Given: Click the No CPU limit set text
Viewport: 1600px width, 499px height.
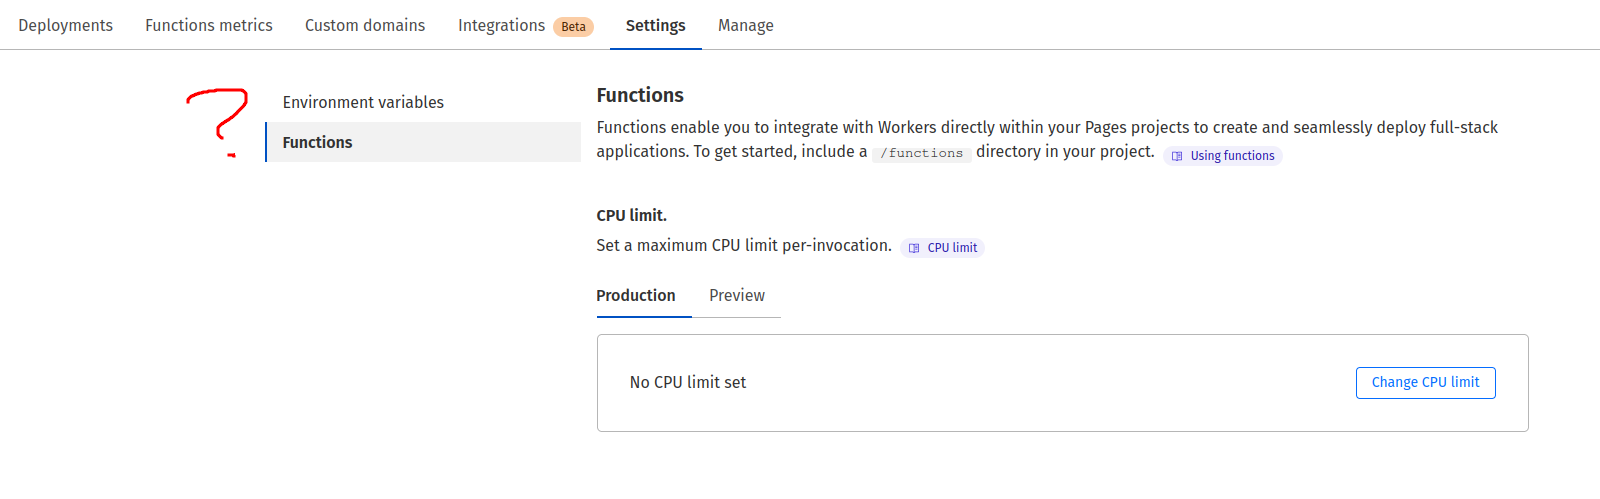Looking at the screenshot, I should [x=688, y=382].
